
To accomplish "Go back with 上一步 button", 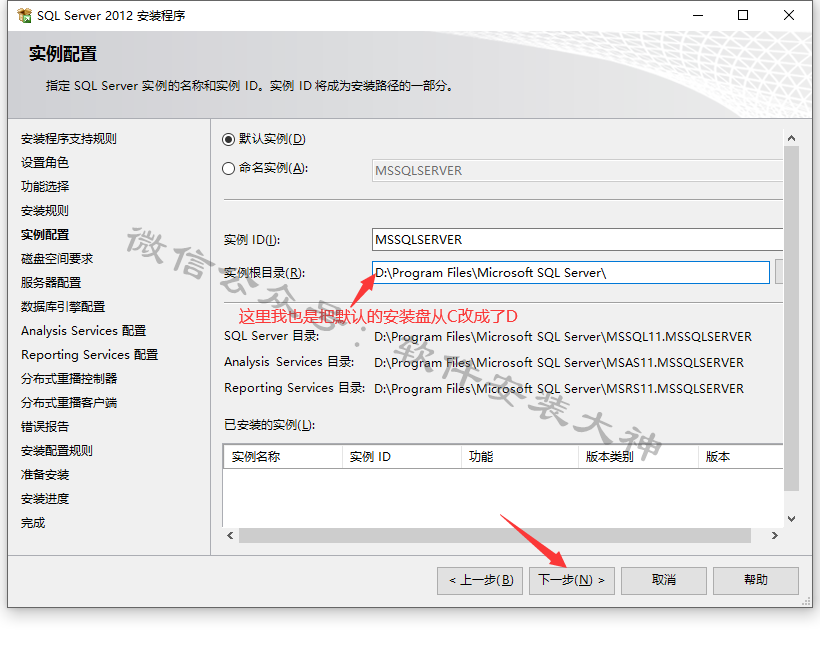I will point(480,580).
